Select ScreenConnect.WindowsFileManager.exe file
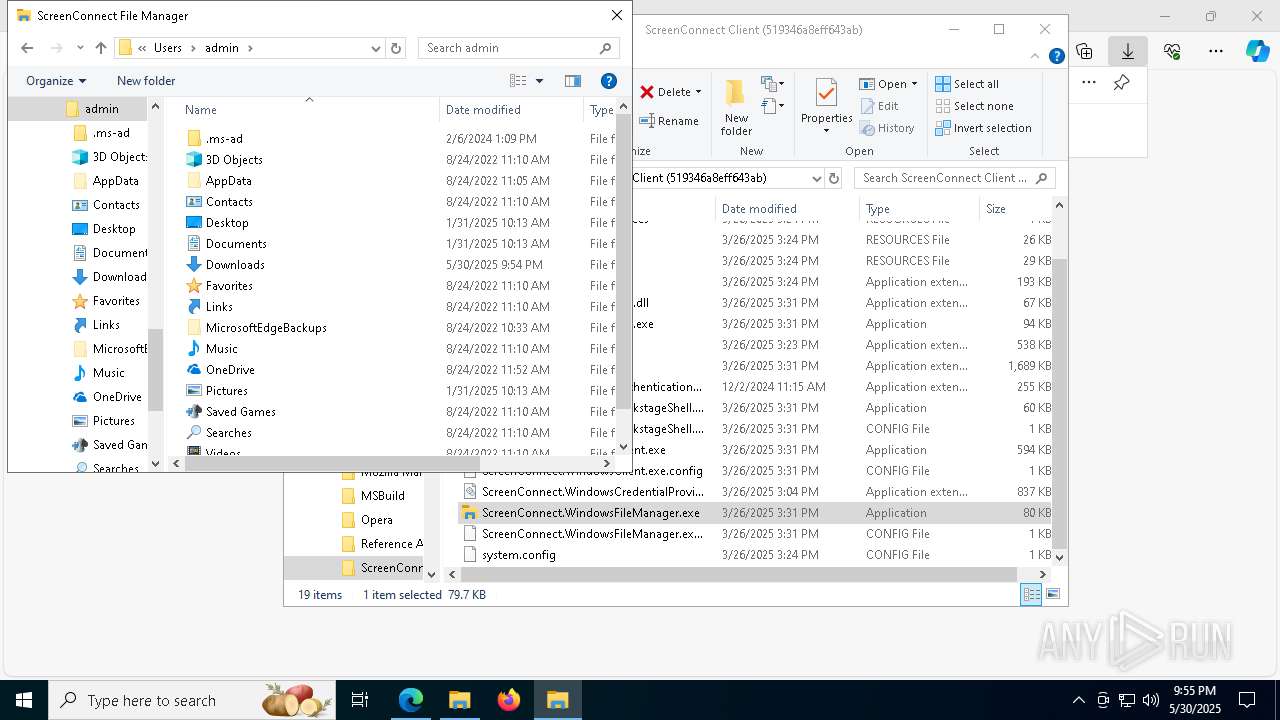 tap(590, 513)
